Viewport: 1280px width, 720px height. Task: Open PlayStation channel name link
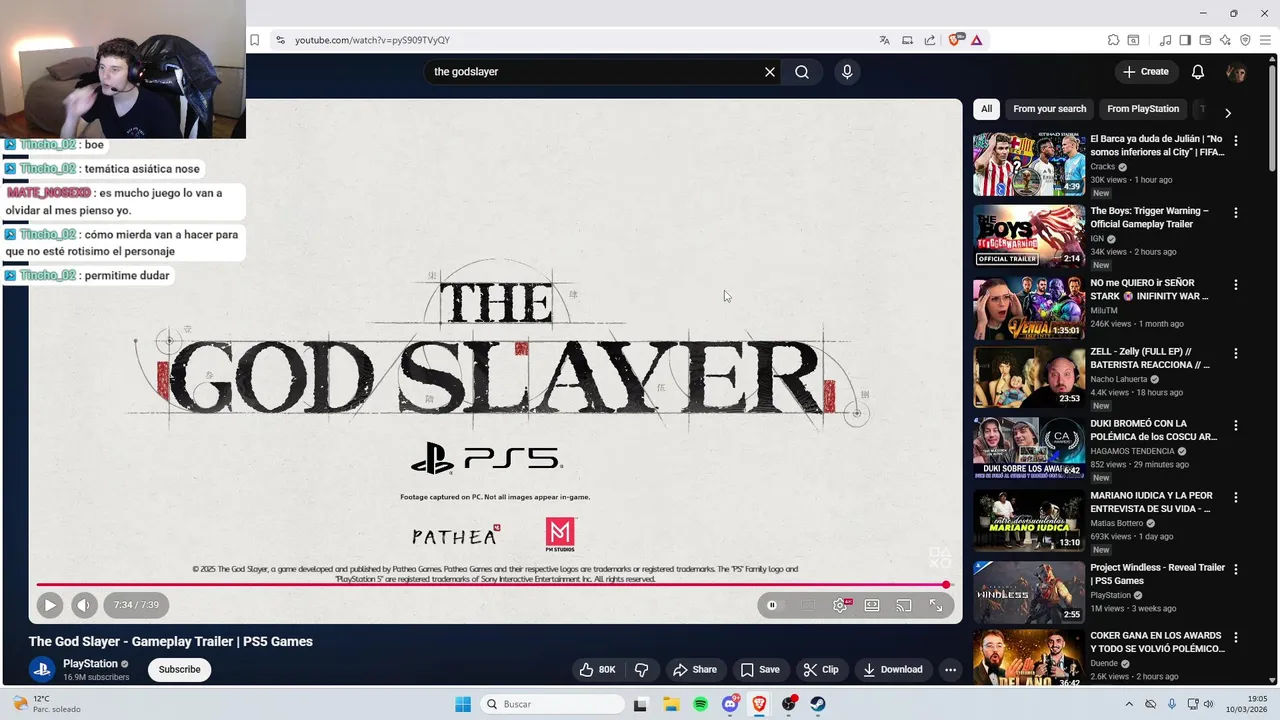(90, 664)
